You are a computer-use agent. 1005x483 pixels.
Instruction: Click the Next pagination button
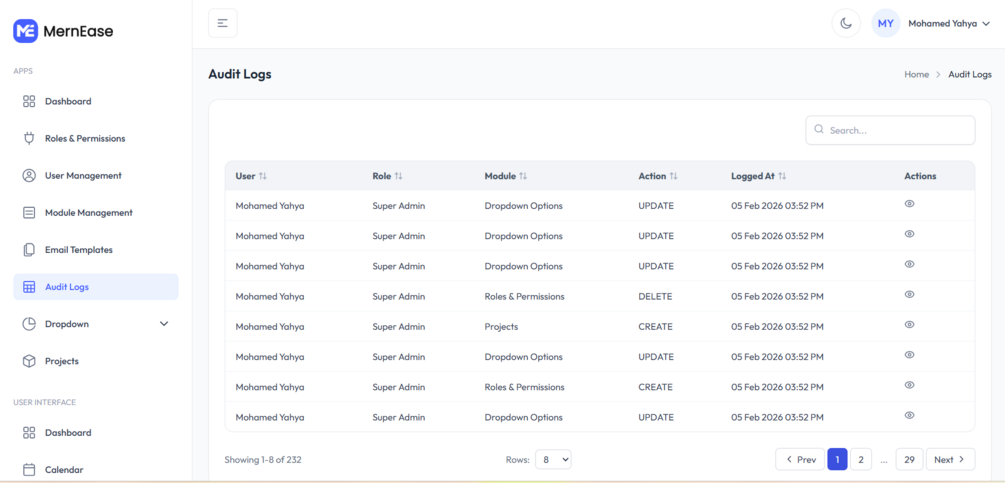(951, 459)
